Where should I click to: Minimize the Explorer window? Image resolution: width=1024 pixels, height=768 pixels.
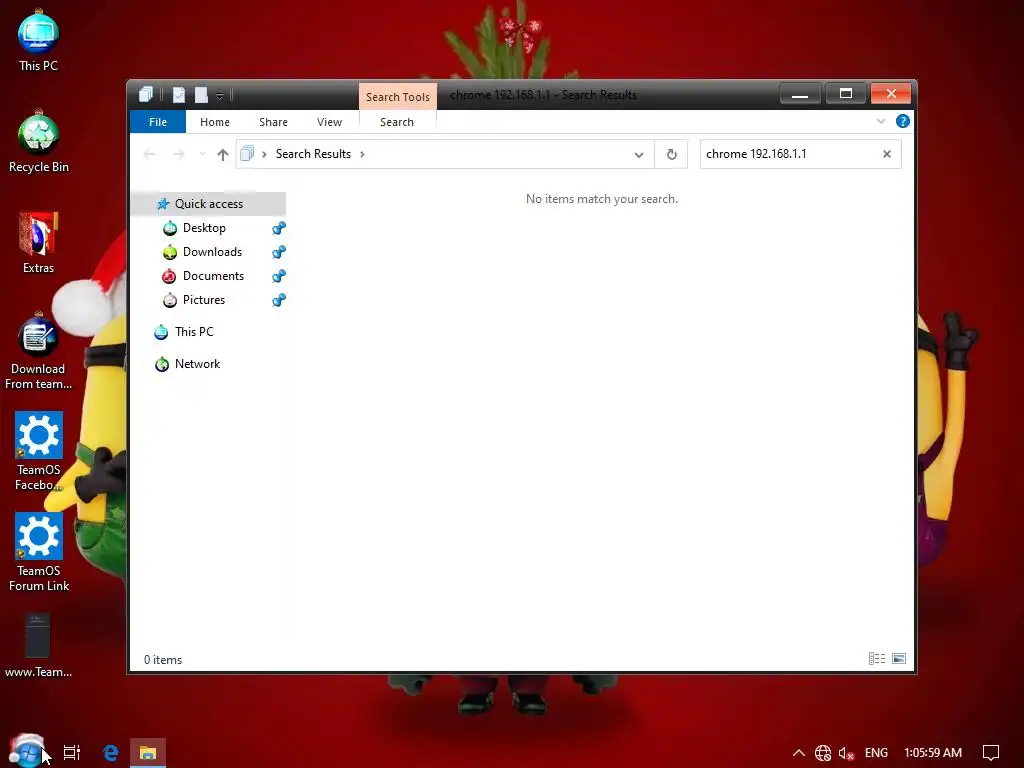click(800, 94)
